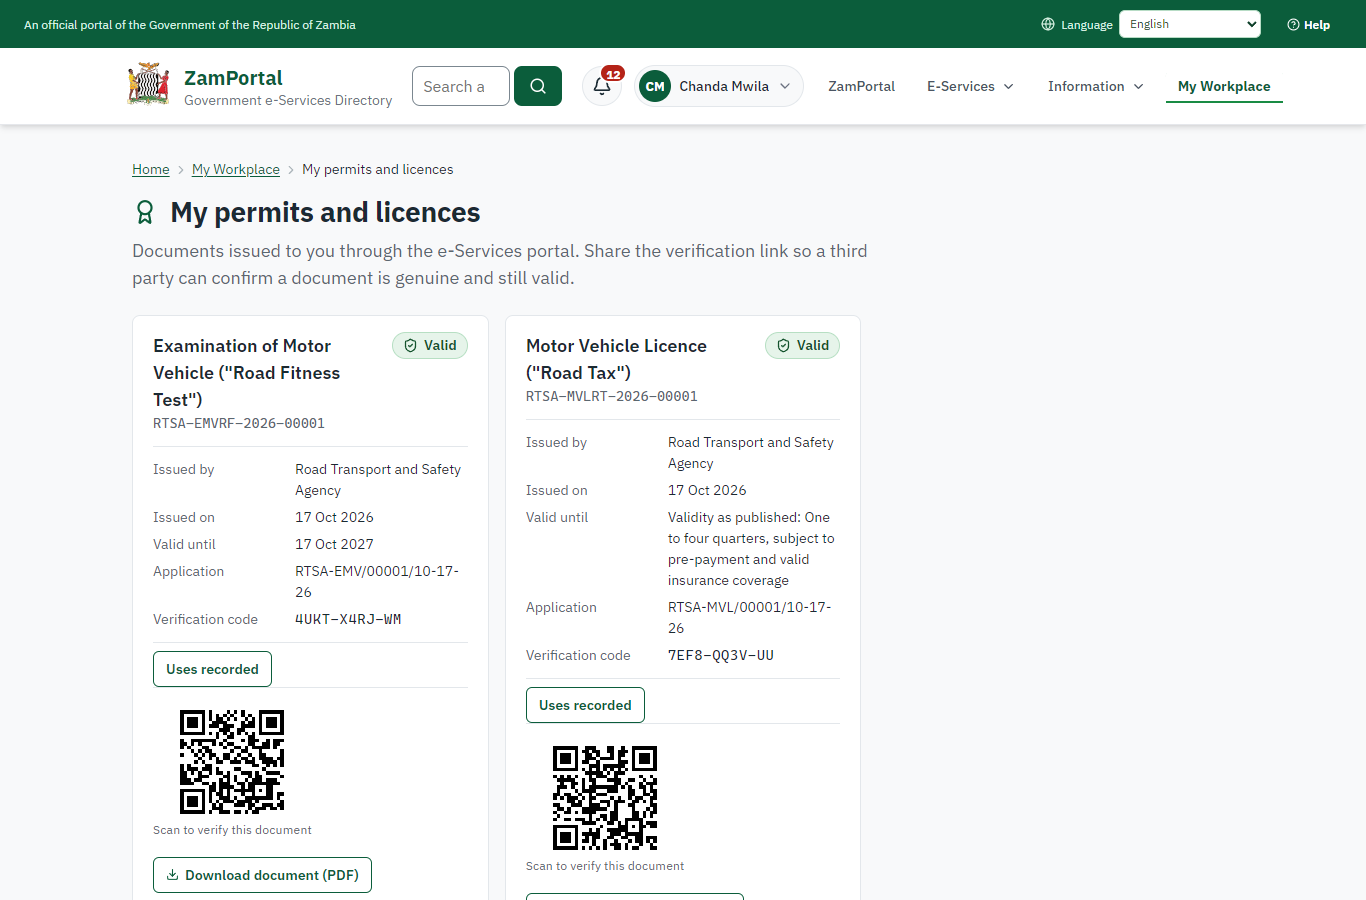Click the ZamPortal coat of arms logo
This screenshot has height=900, width=1366.
[x=148, y=85]
